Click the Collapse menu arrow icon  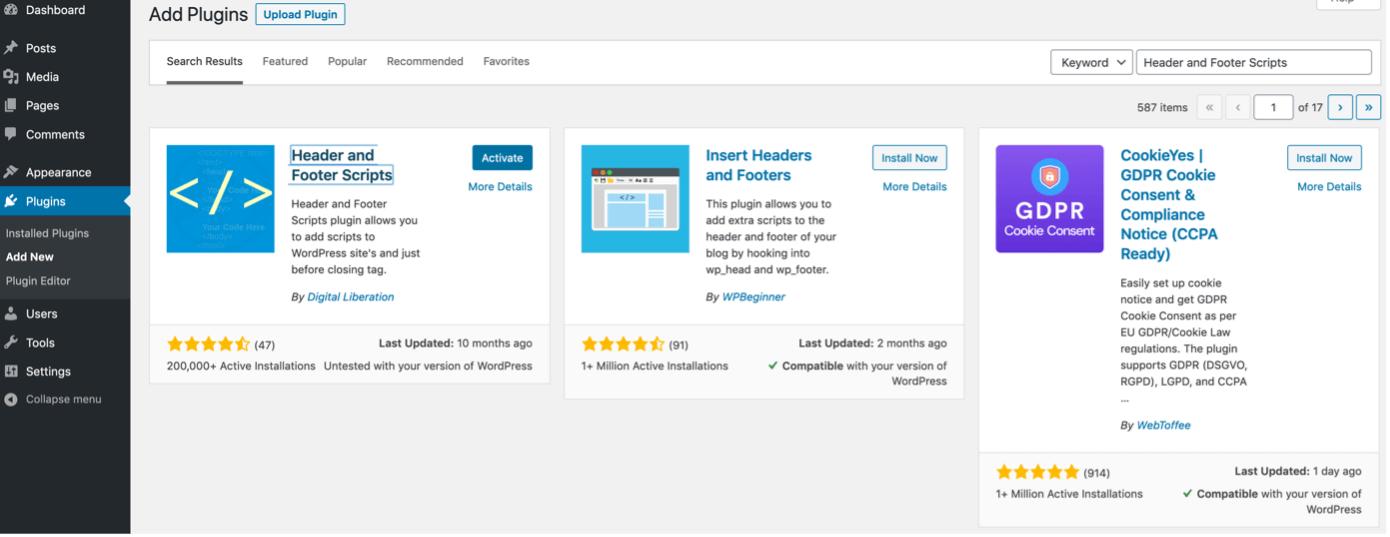[11, 399]
